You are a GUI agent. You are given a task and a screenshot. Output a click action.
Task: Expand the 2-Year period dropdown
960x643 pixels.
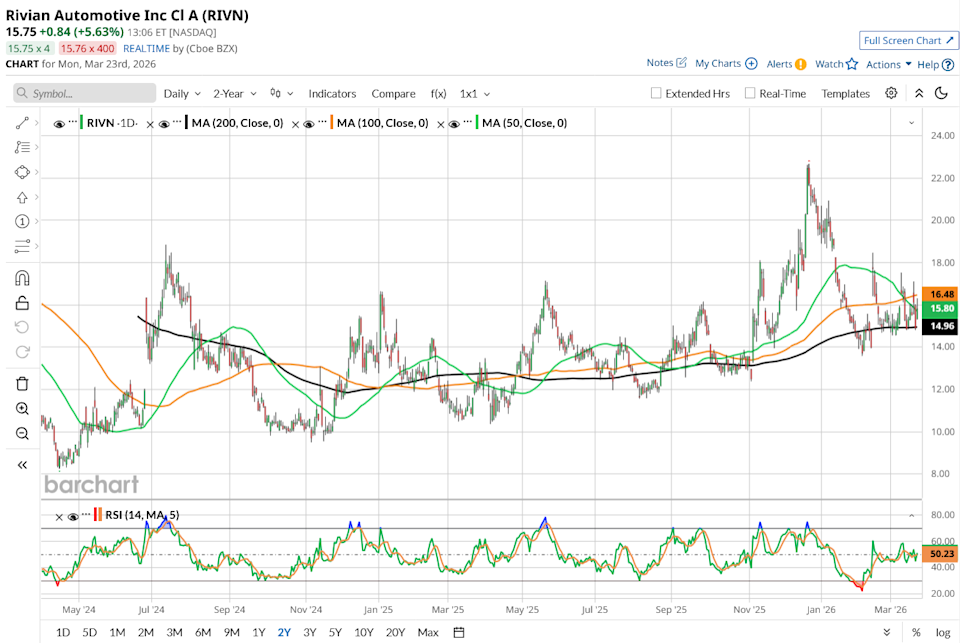(234, 93)
